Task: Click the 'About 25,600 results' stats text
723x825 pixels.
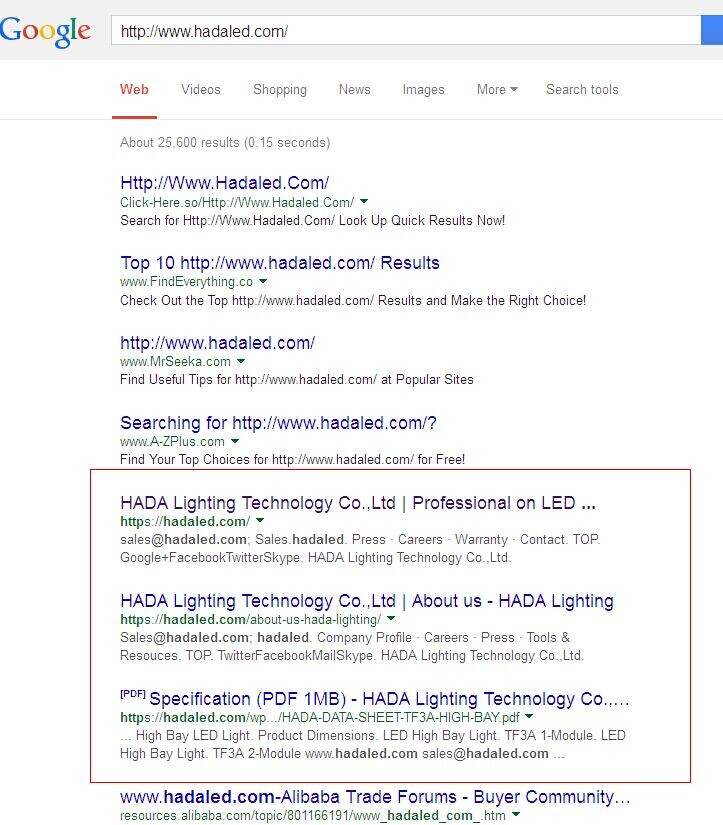Action: (225, 143)
